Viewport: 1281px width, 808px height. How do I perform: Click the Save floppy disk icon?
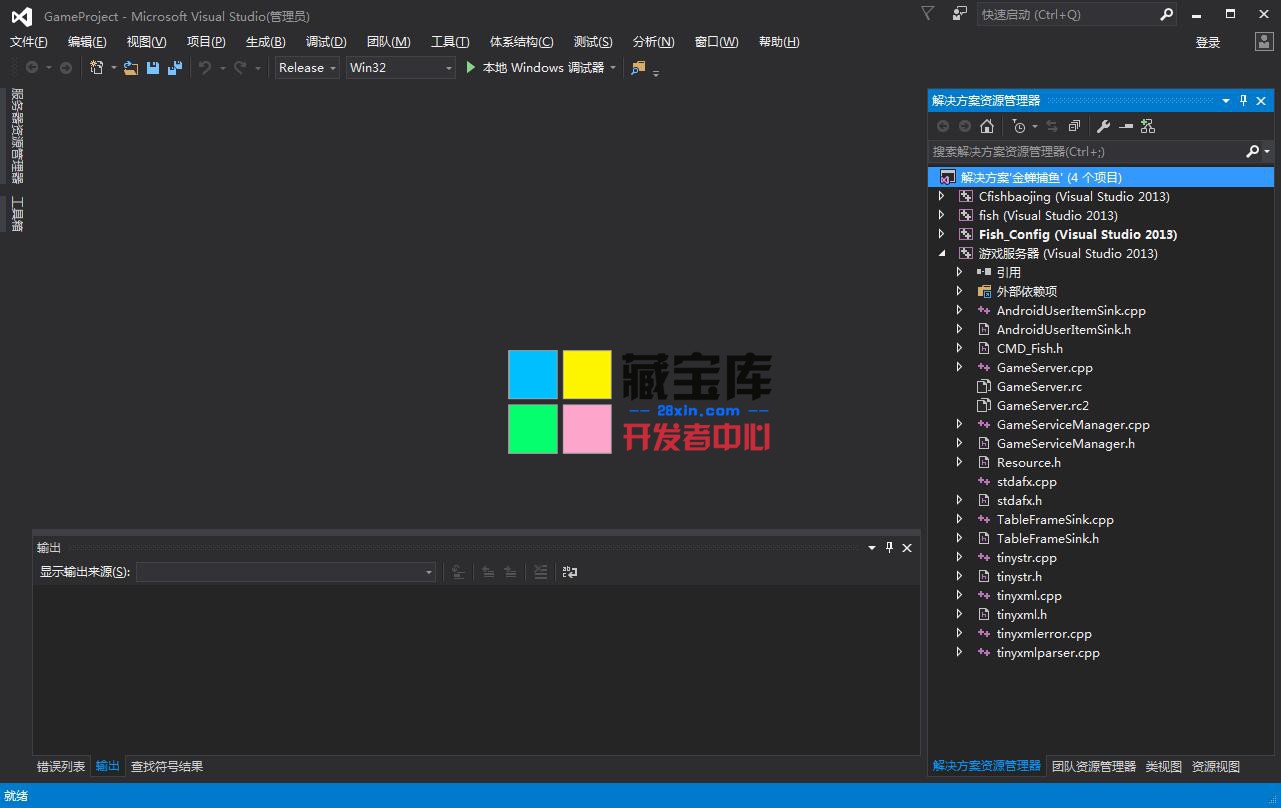(x=153, y=68)
